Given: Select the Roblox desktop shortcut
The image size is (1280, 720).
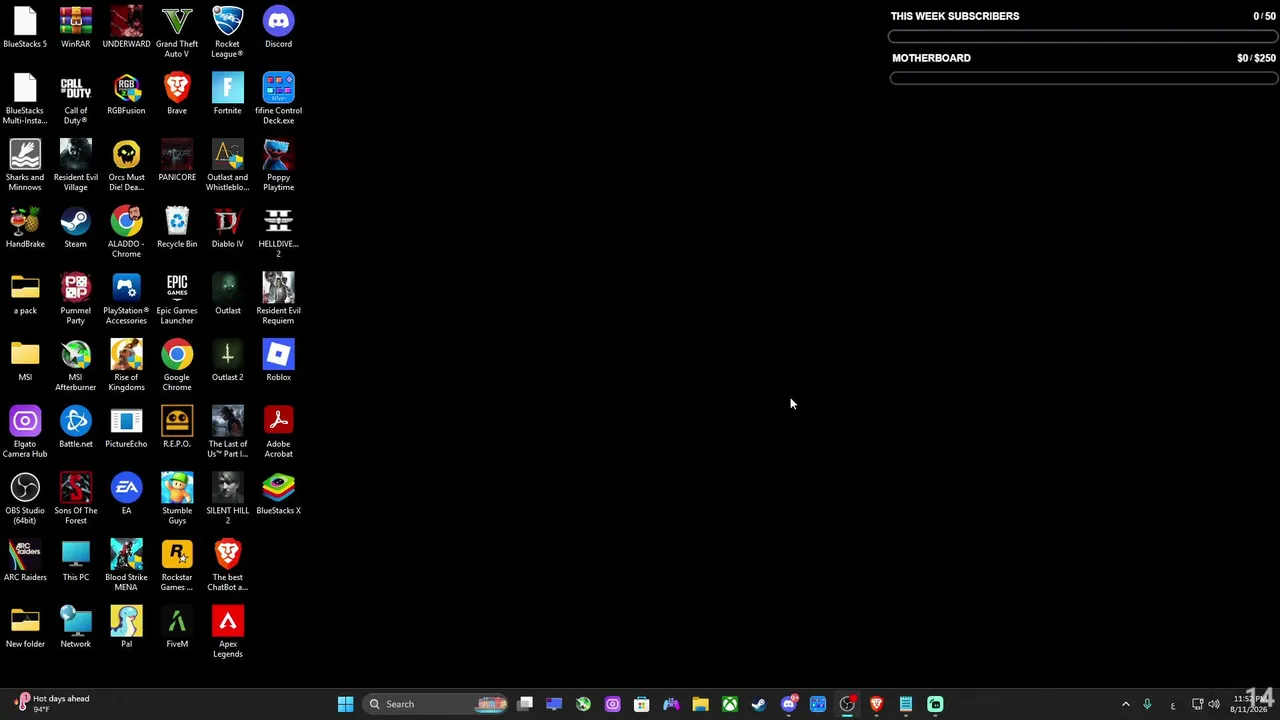Looking at the screenshot, I should tap(278, 361).
